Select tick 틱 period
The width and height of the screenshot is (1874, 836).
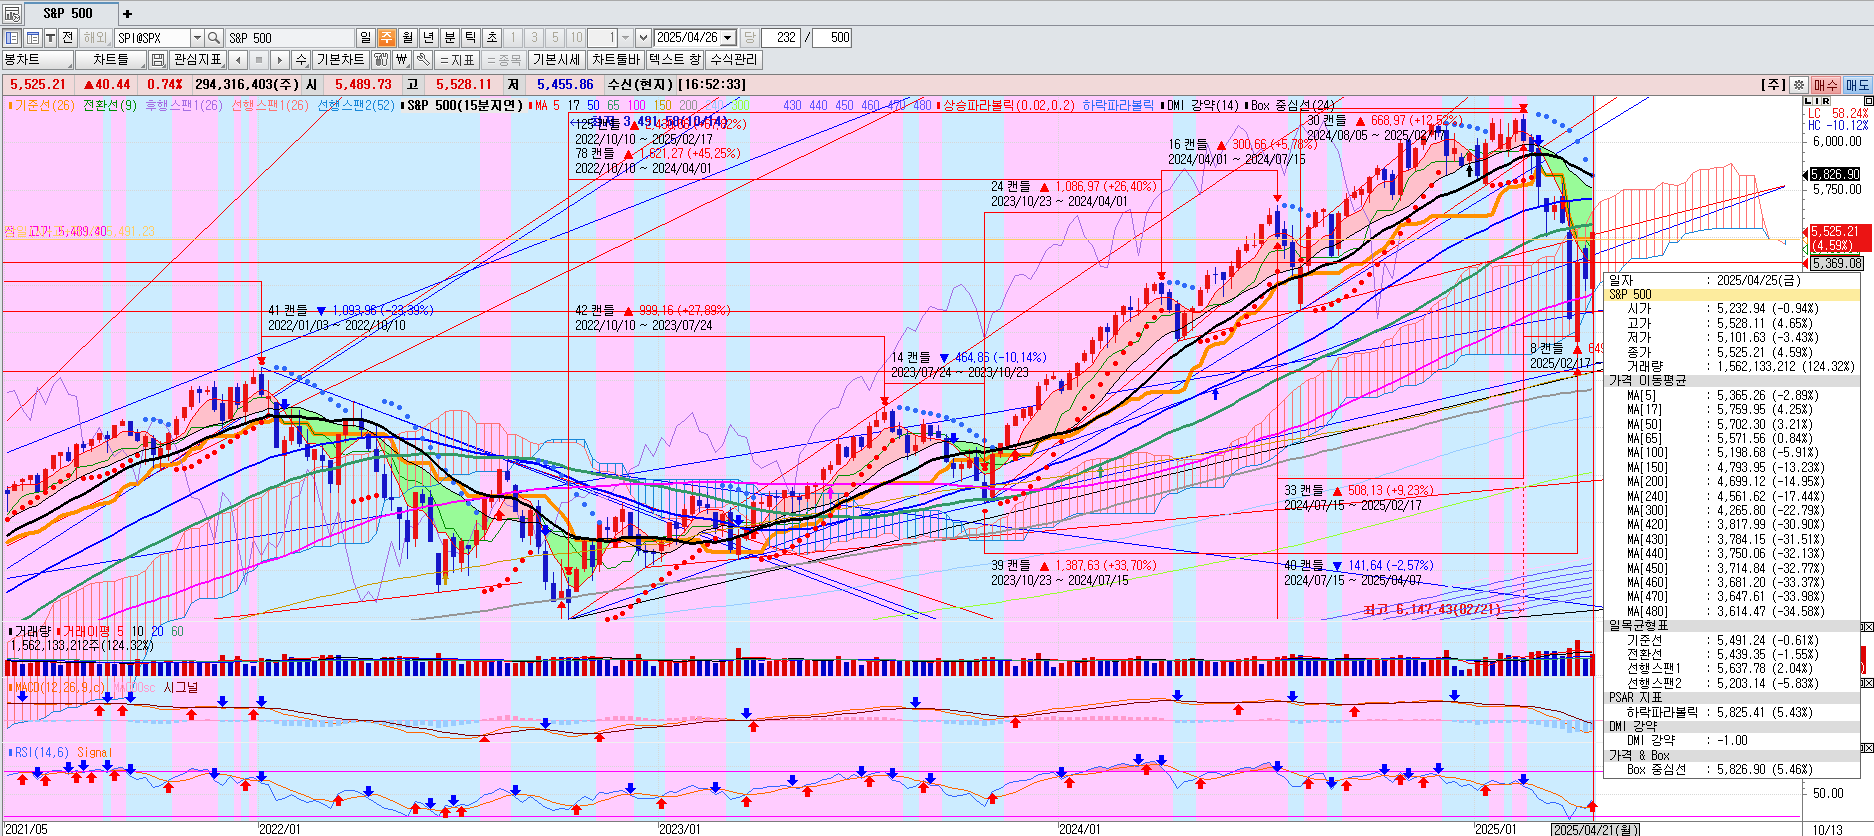tap(470, 37)
